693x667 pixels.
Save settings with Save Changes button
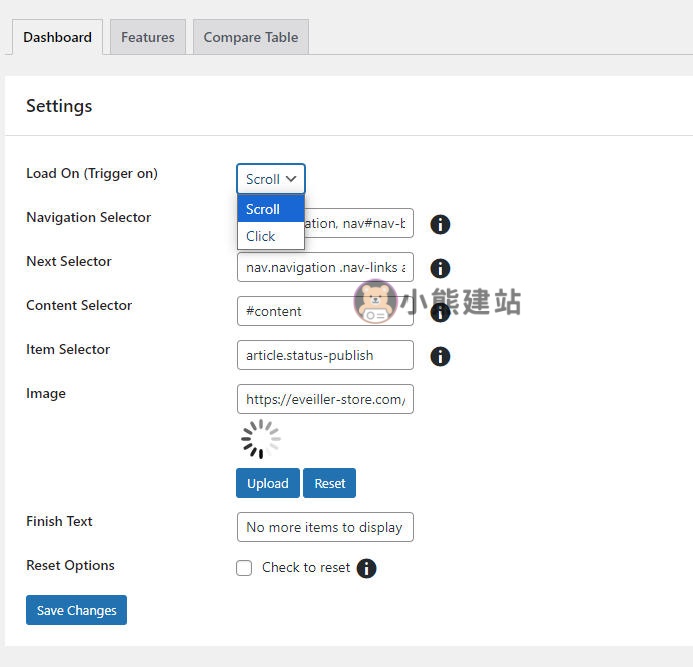(x=77, y=610)
